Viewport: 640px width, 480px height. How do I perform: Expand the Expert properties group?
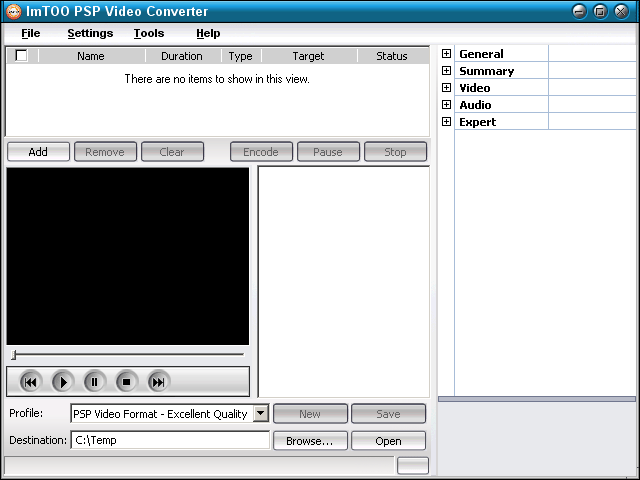pyautogui.click(x=446, y=122)
